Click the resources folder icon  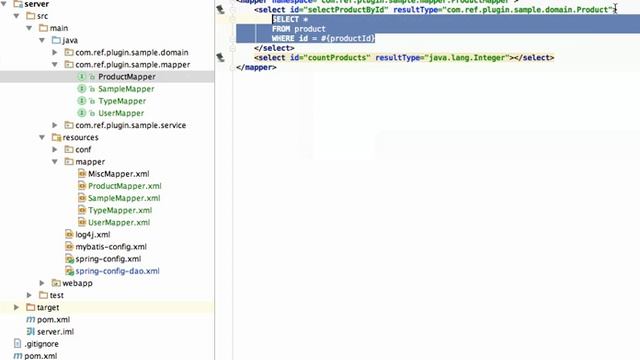click(56, 138)
